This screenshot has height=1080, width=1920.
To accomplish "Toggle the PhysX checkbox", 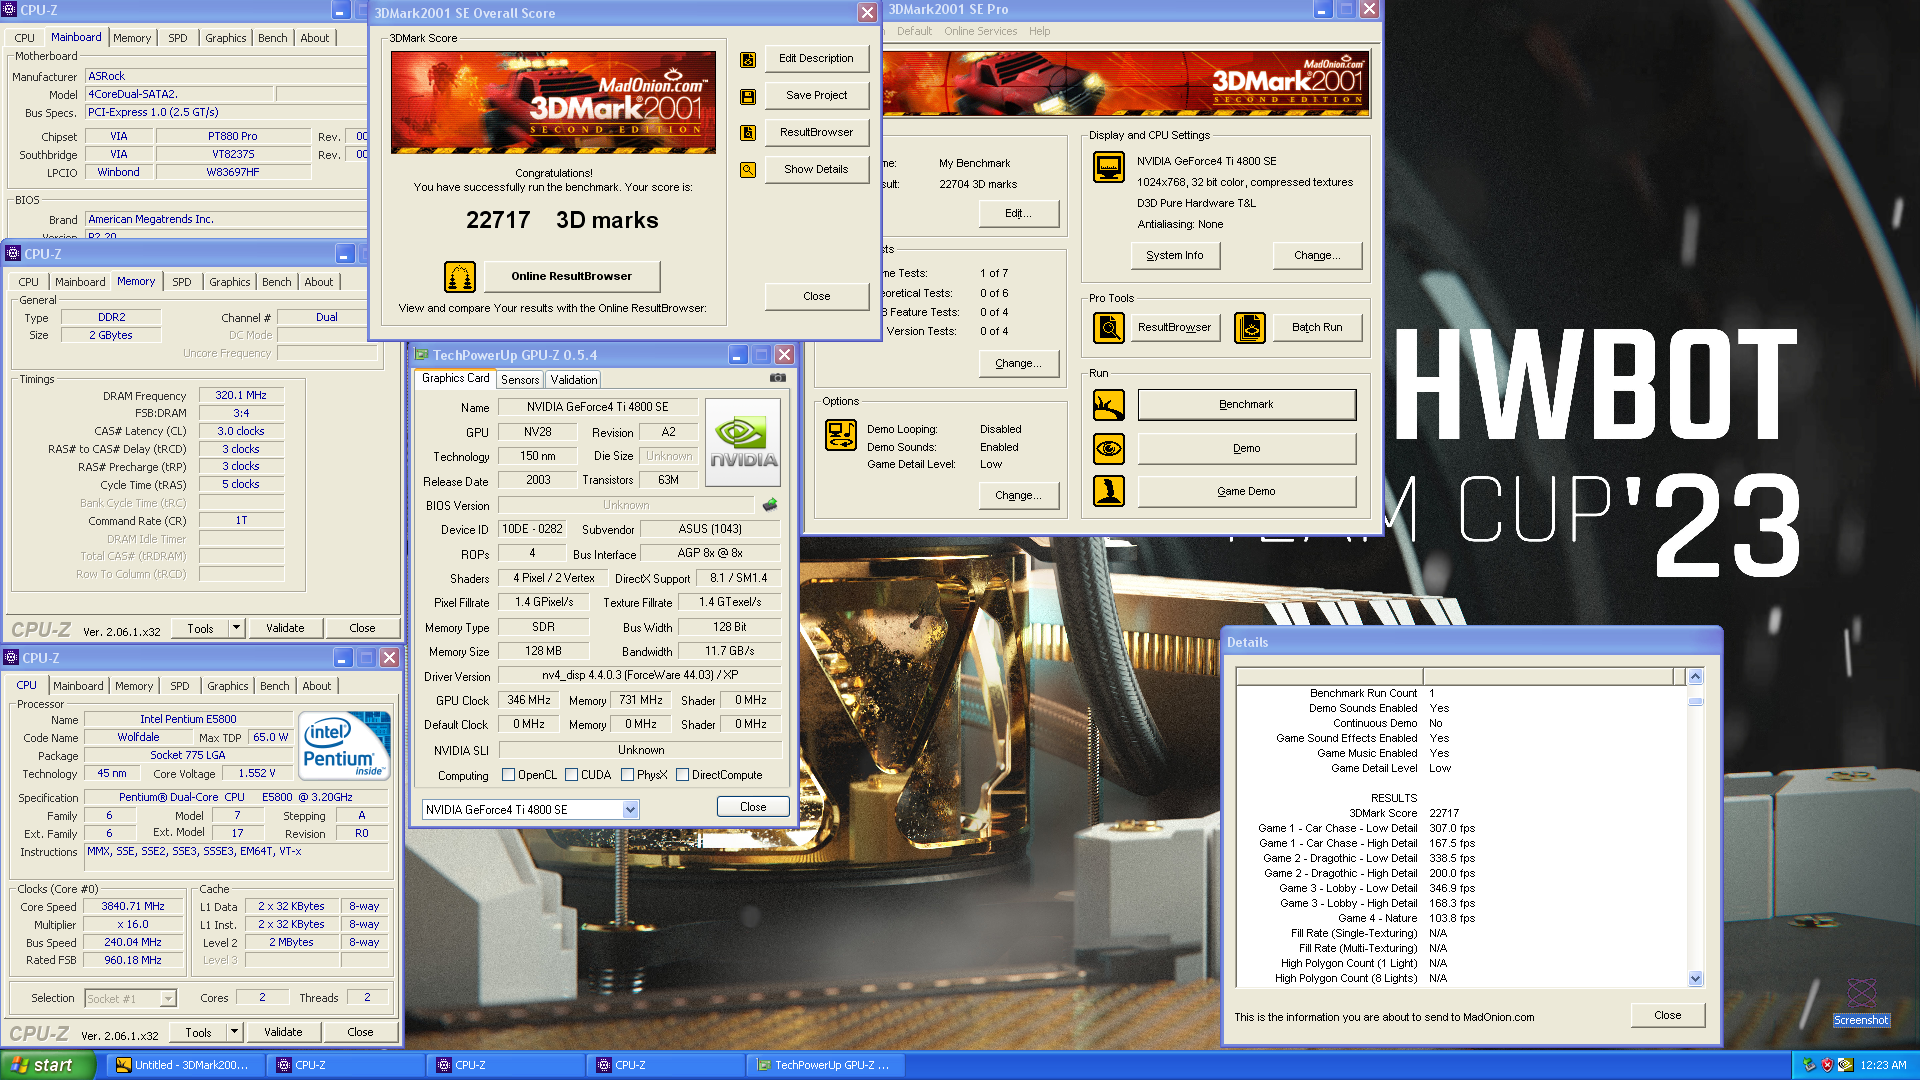I will pyautogui.click(x=627, y=775).
